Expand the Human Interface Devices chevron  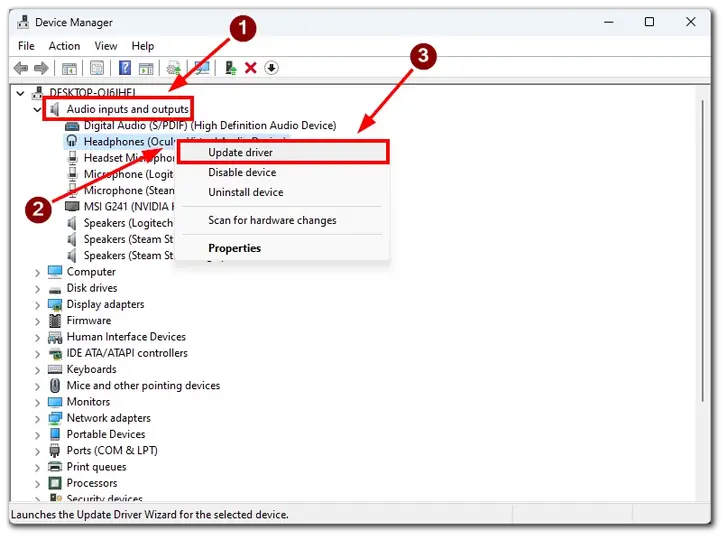[x=37, y=338]
